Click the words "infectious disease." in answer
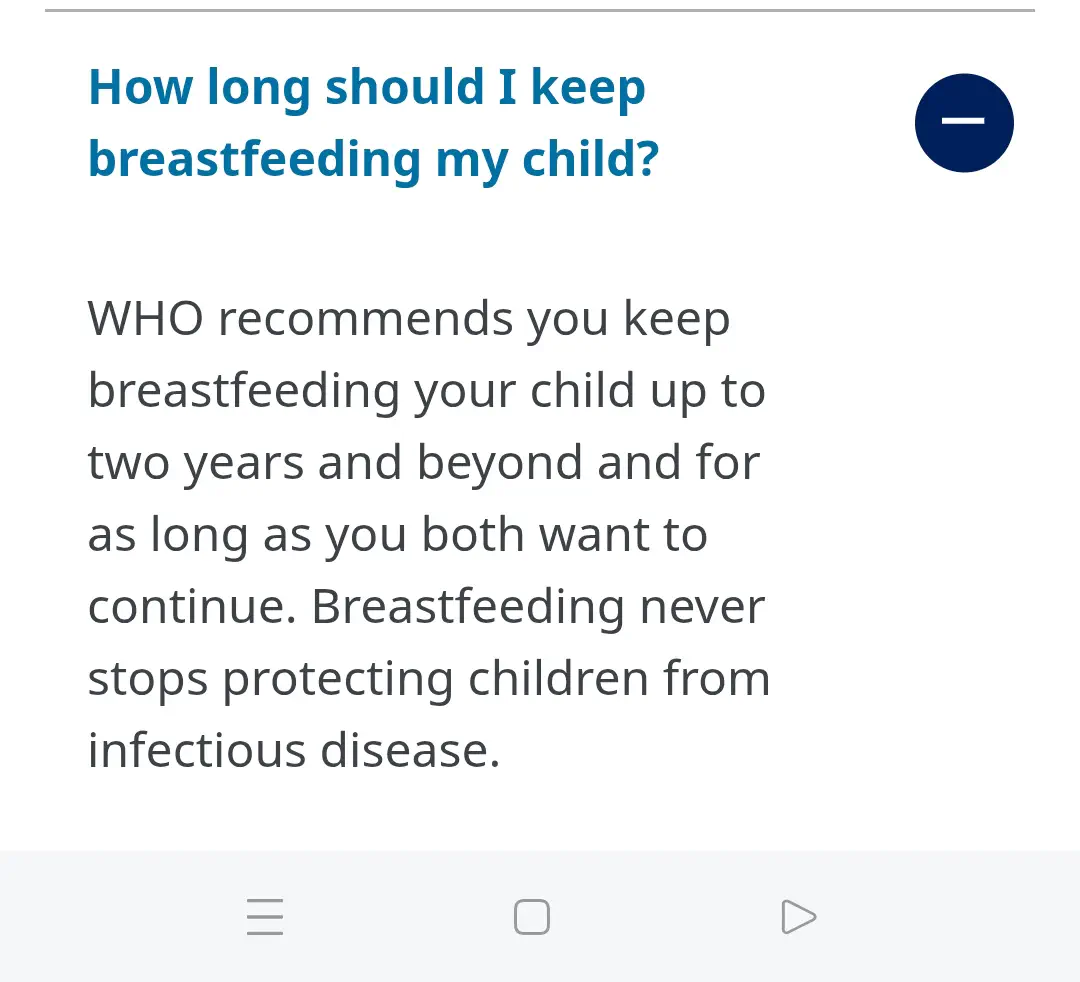The width and height of the screenshot is (1080, 982). click(x=293, y=751)
